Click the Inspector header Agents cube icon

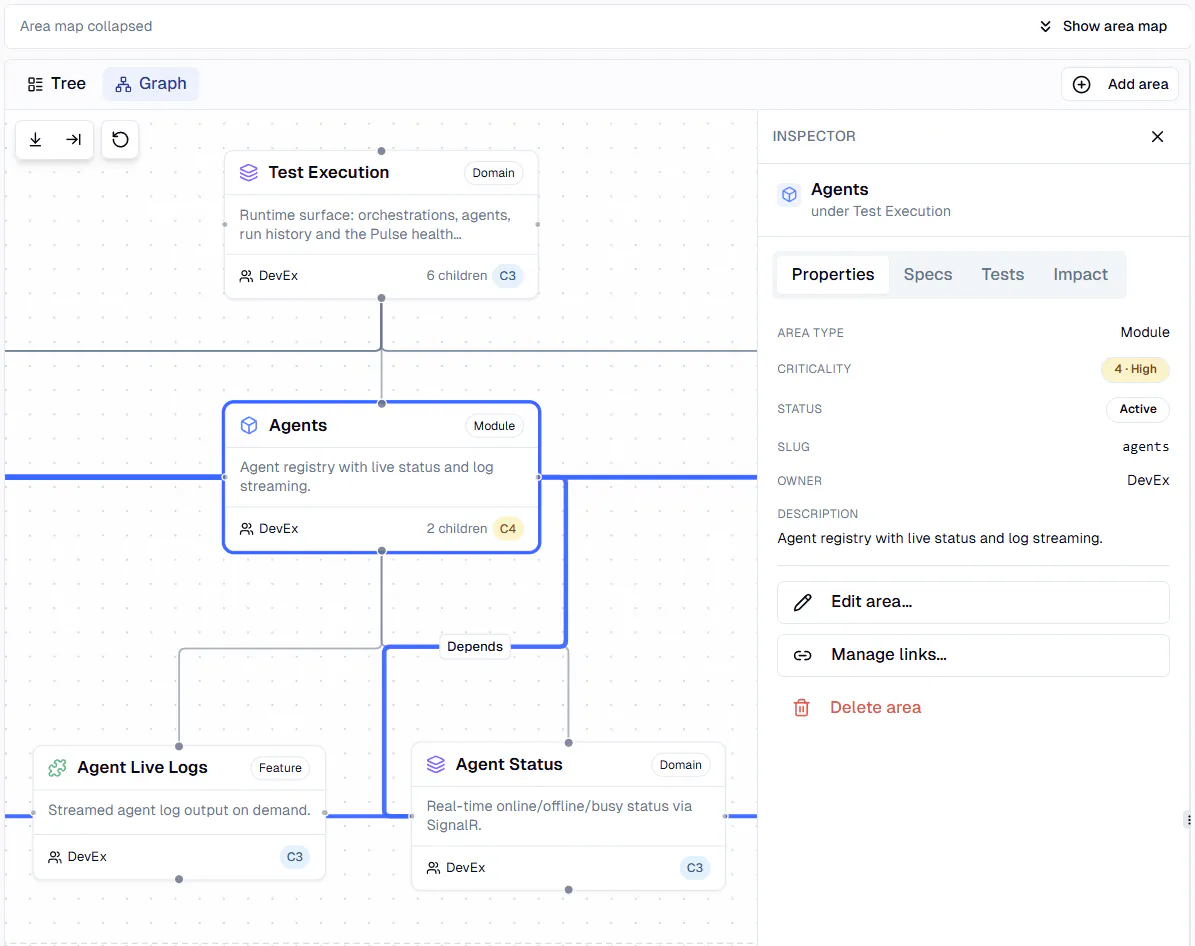coord(789,194)
